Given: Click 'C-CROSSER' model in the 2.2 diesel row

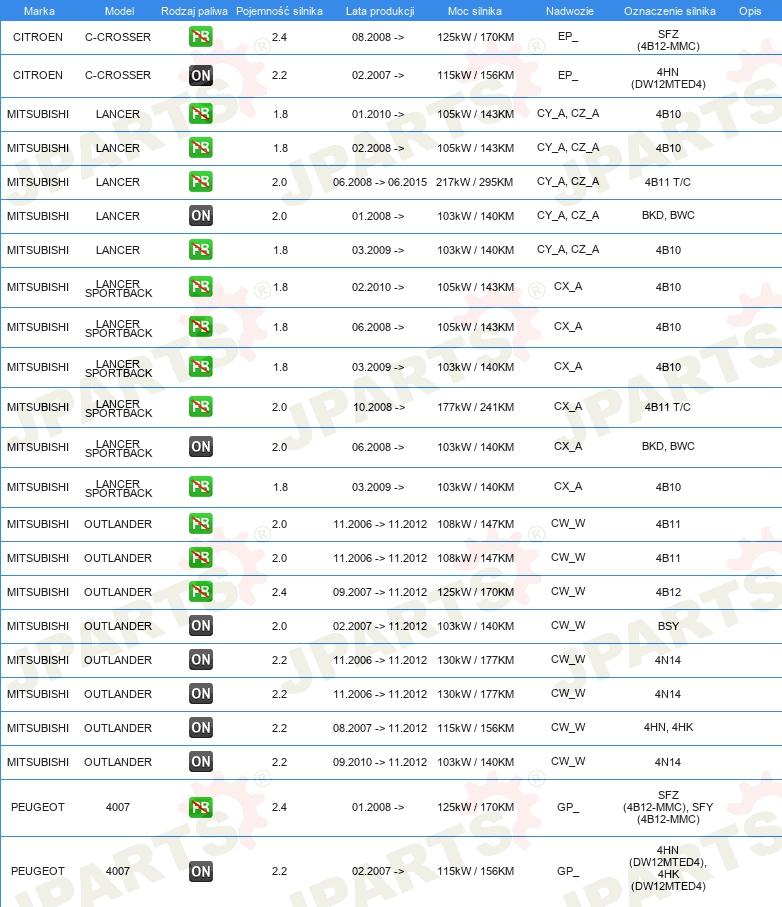Looking at the screenshot, I should (118, 75).
